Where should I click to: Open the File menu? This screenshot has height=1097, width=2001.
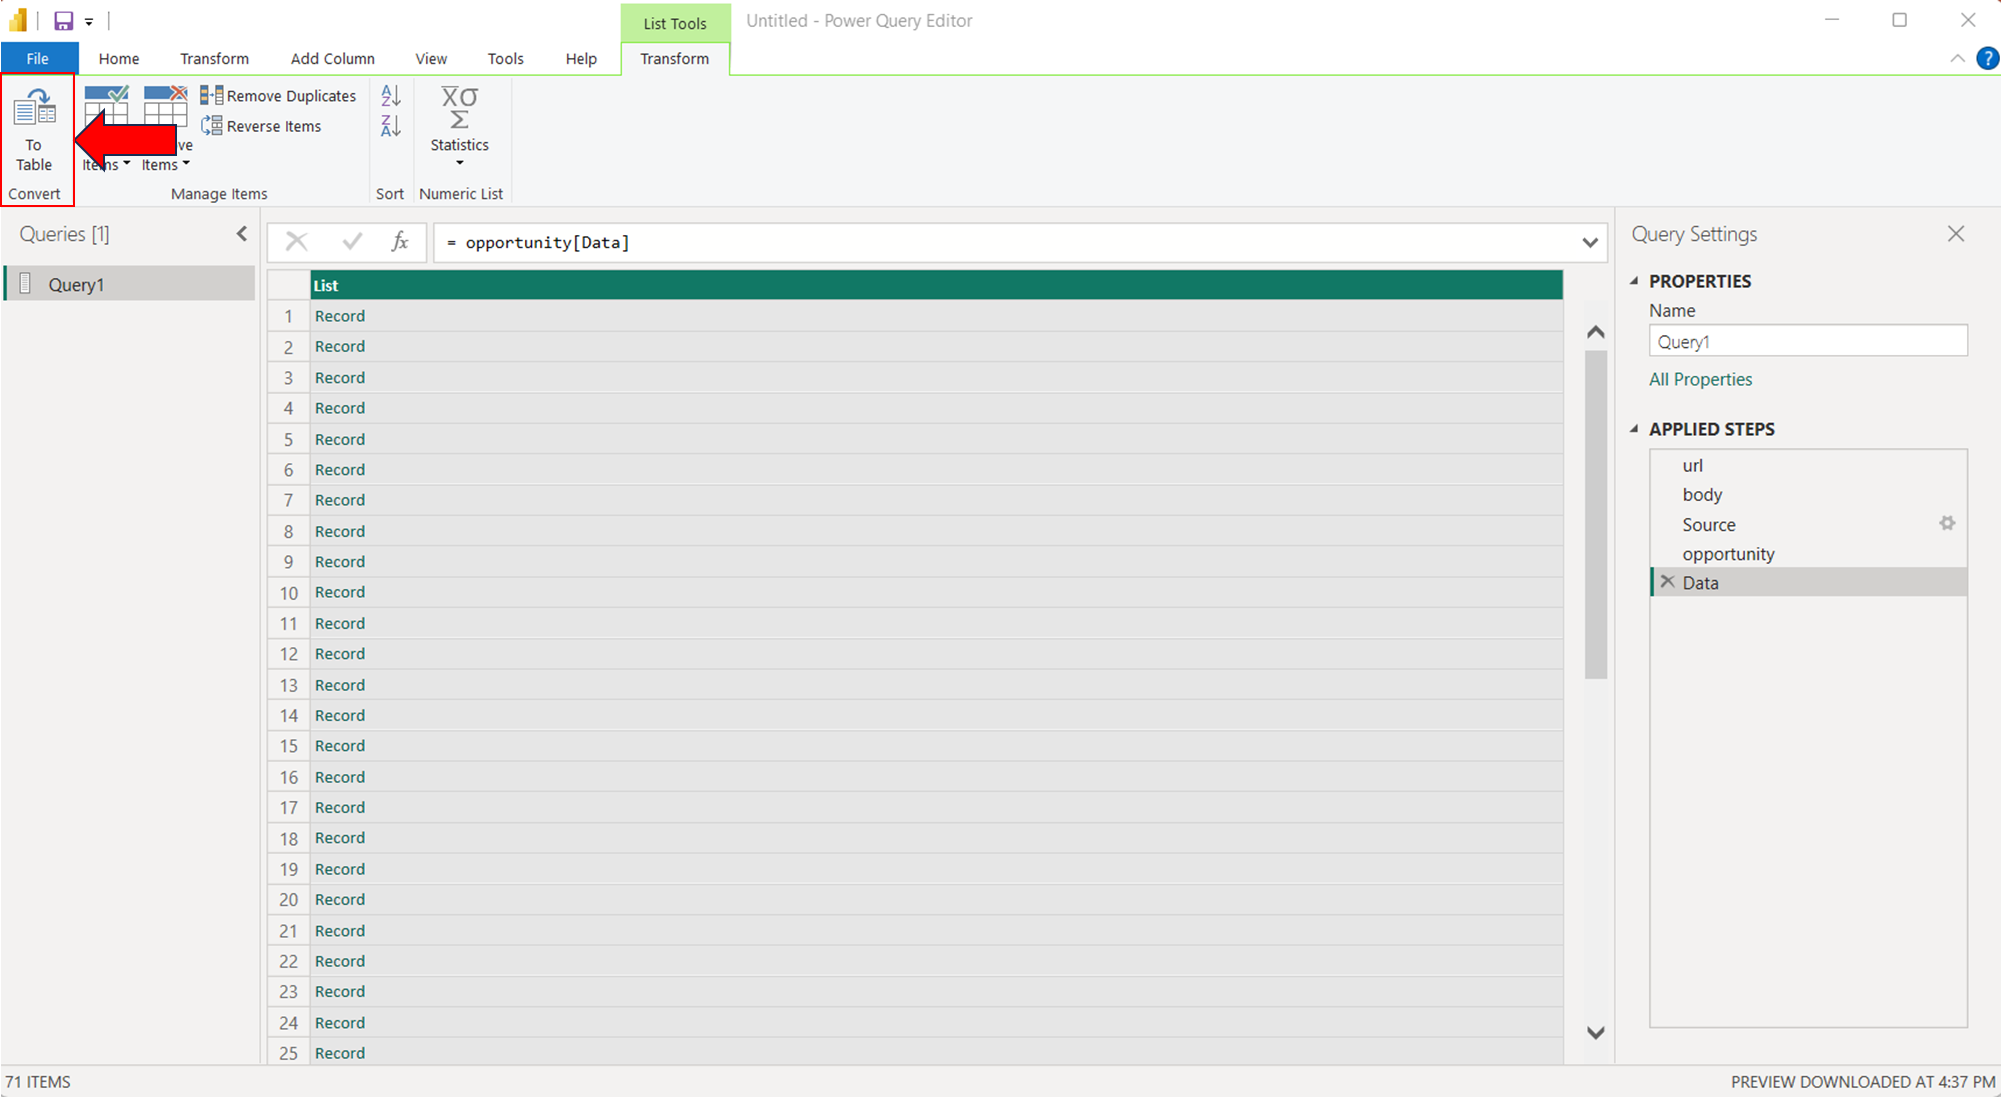(37, 58)
